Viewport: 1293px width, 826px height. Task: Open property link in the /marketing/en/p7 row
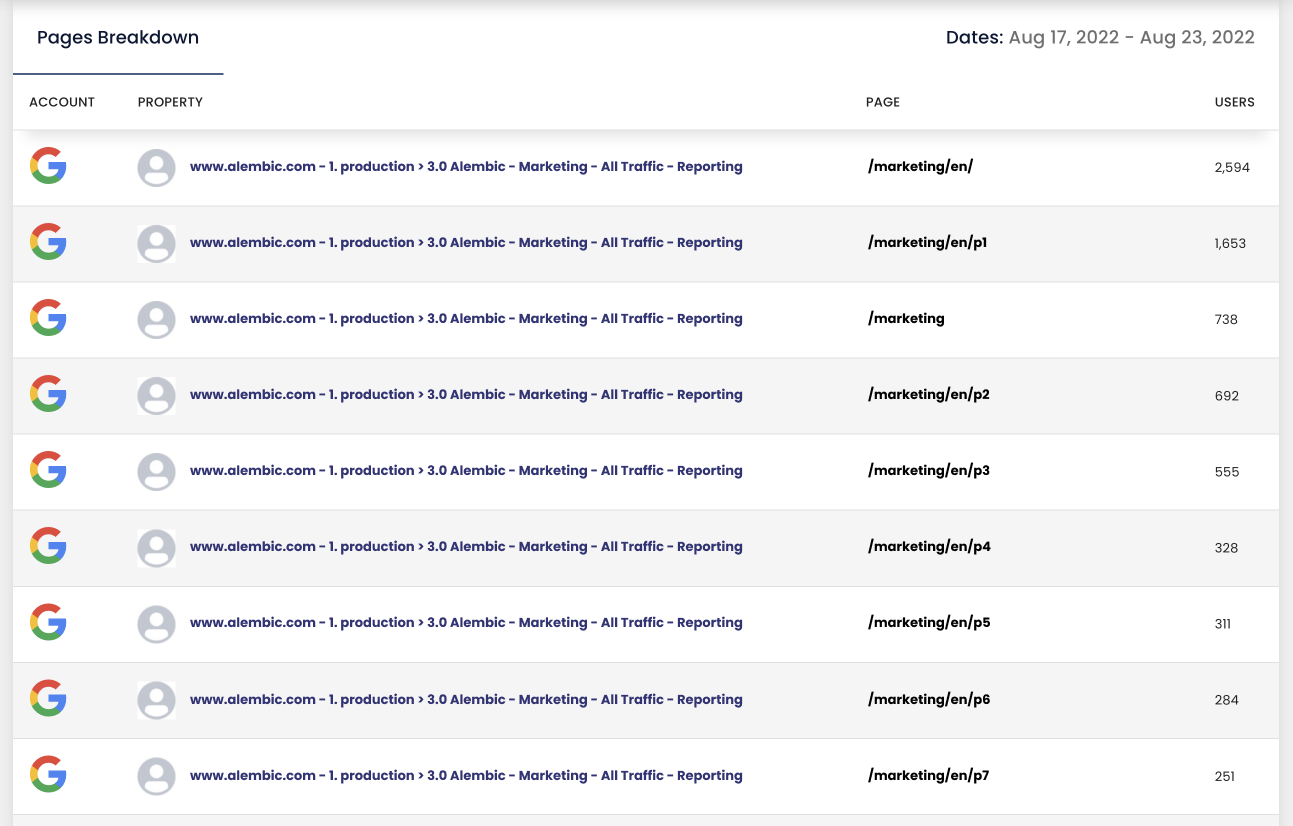pyautogui.click(x=466, y=776)
